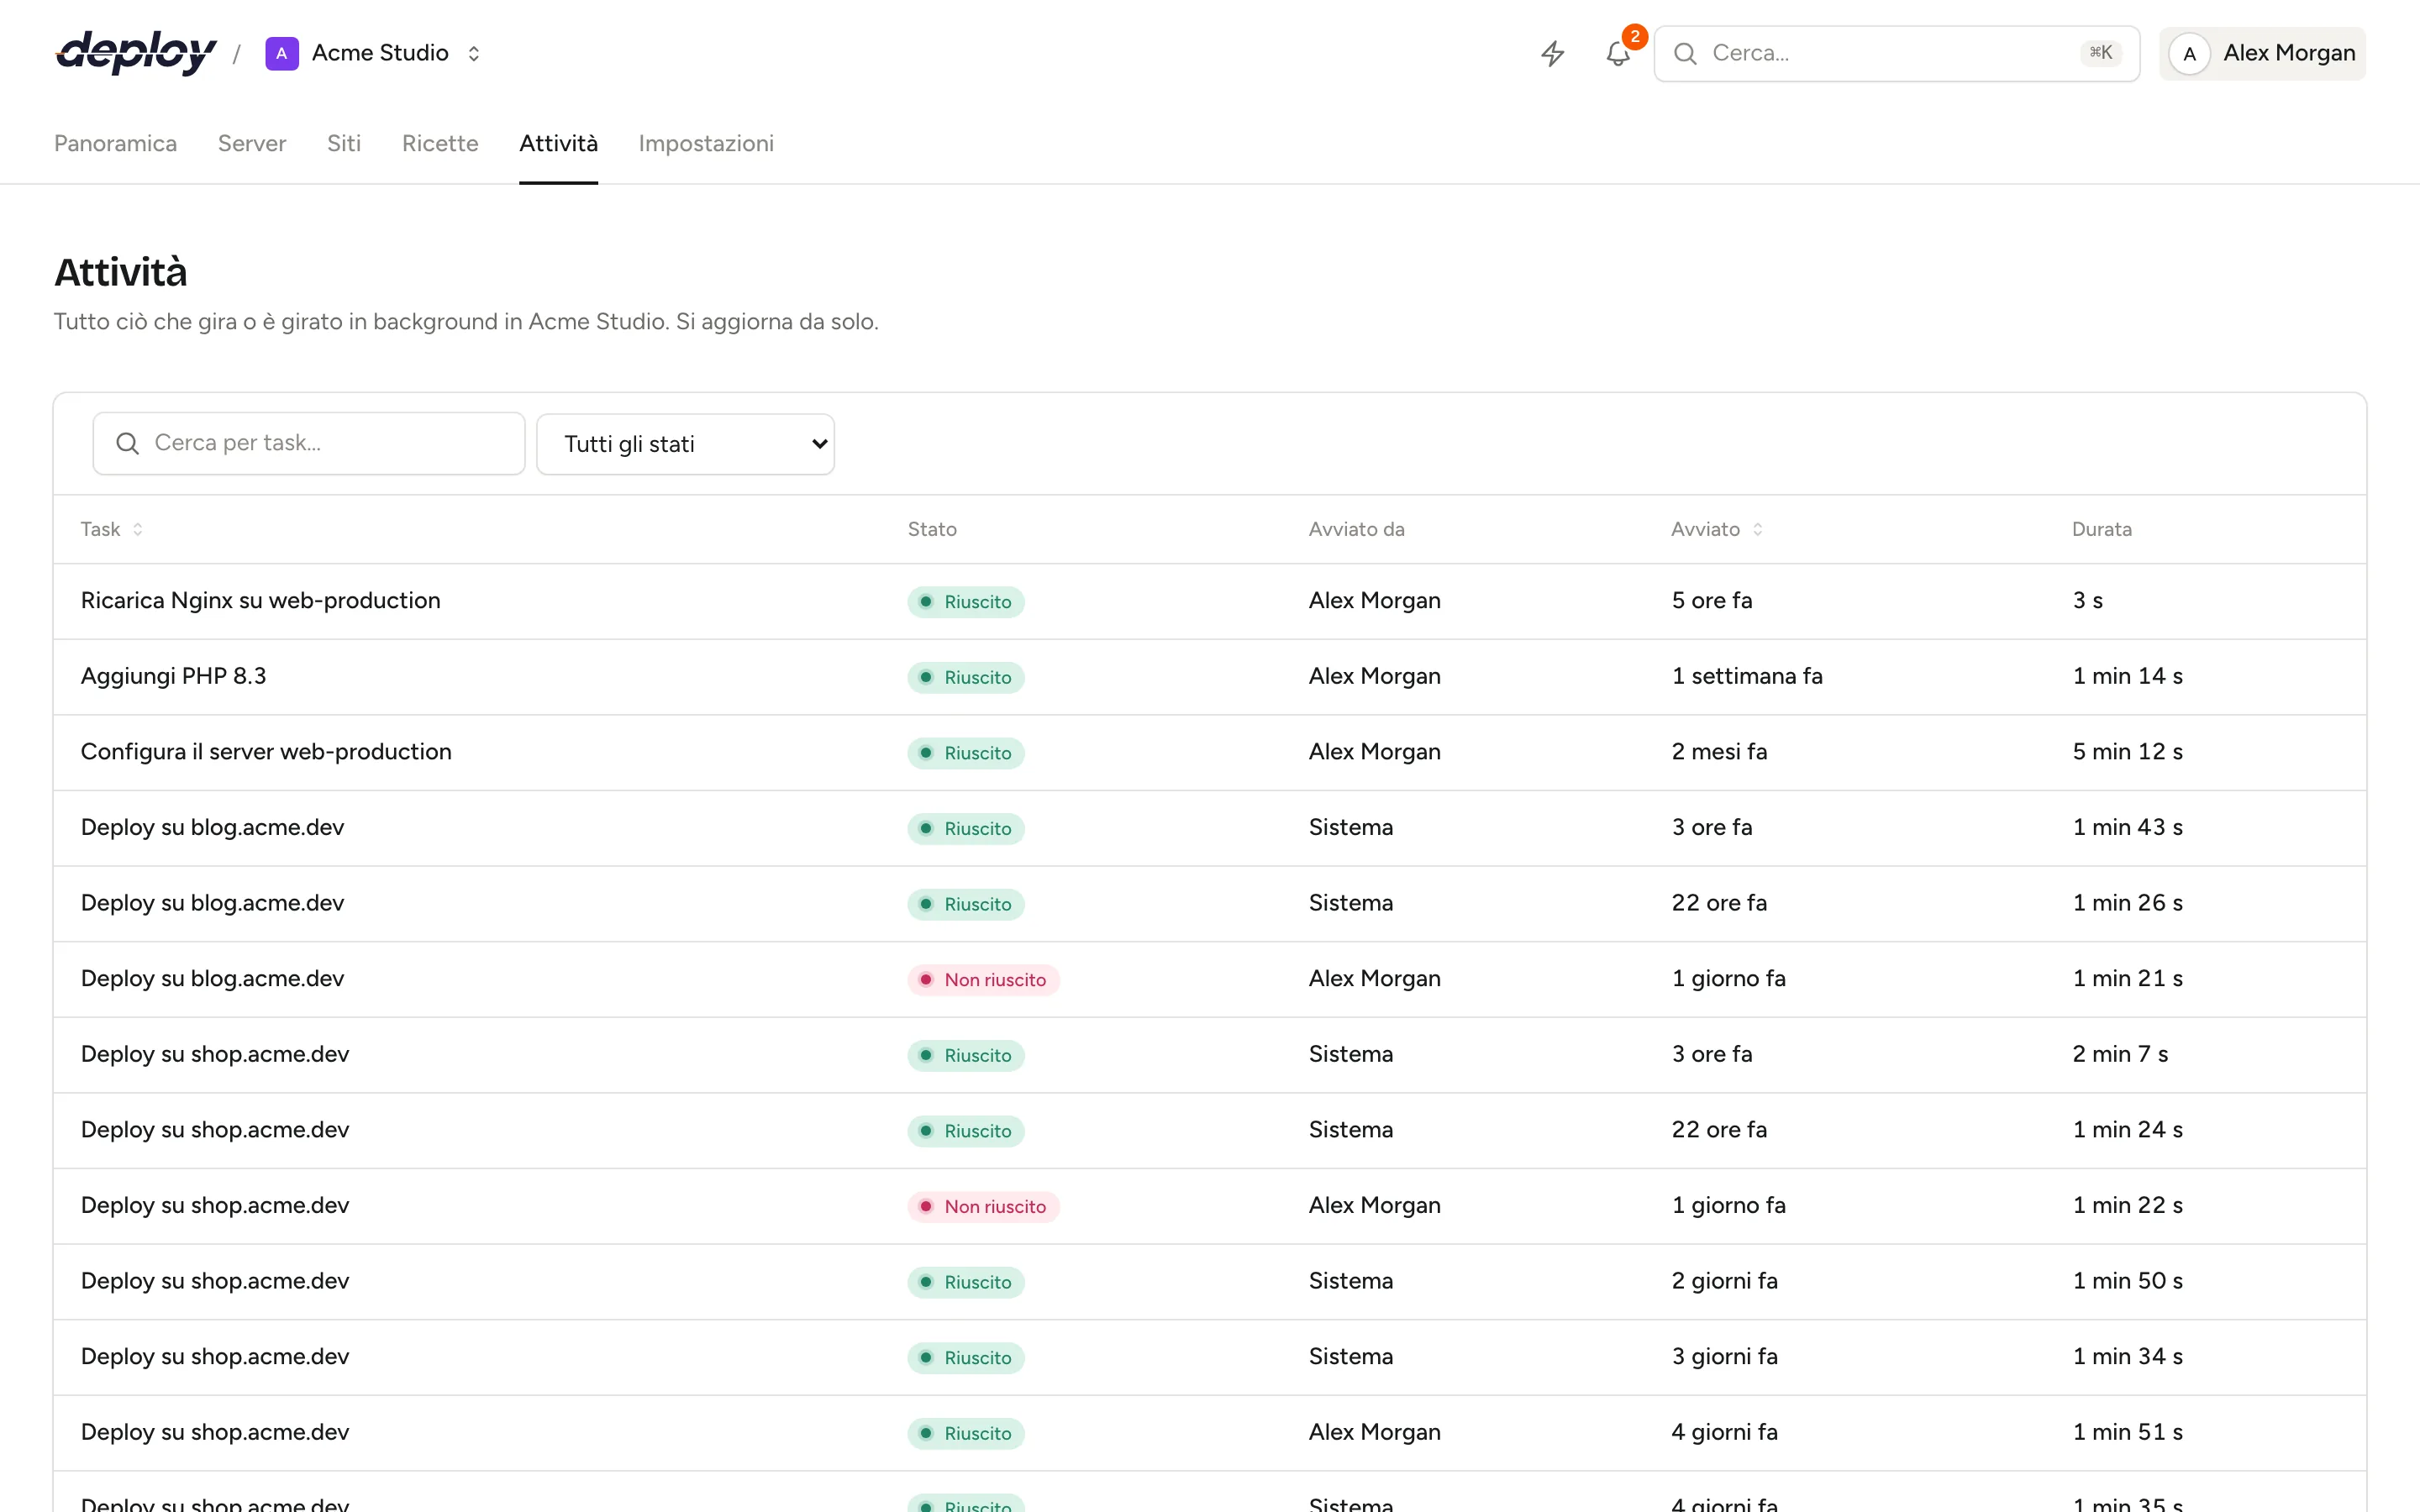Sort by the Avviato column header
Viewport: 2420px width, 1512px height.
point(1705,529)
